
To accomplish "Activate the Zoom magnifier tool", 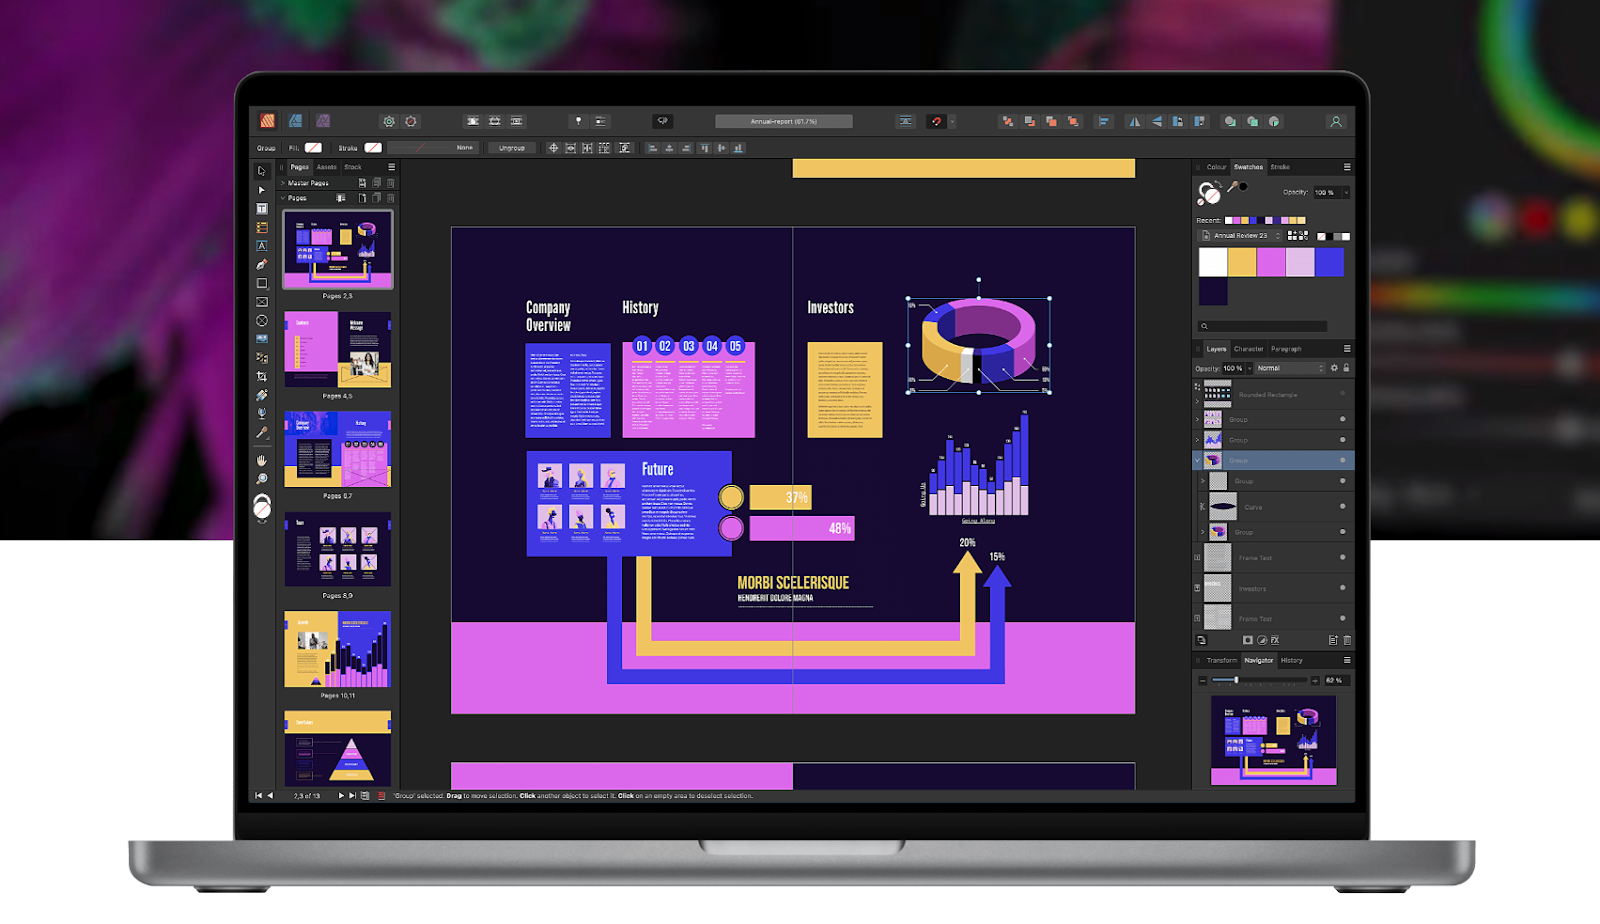I will (262, 479).
